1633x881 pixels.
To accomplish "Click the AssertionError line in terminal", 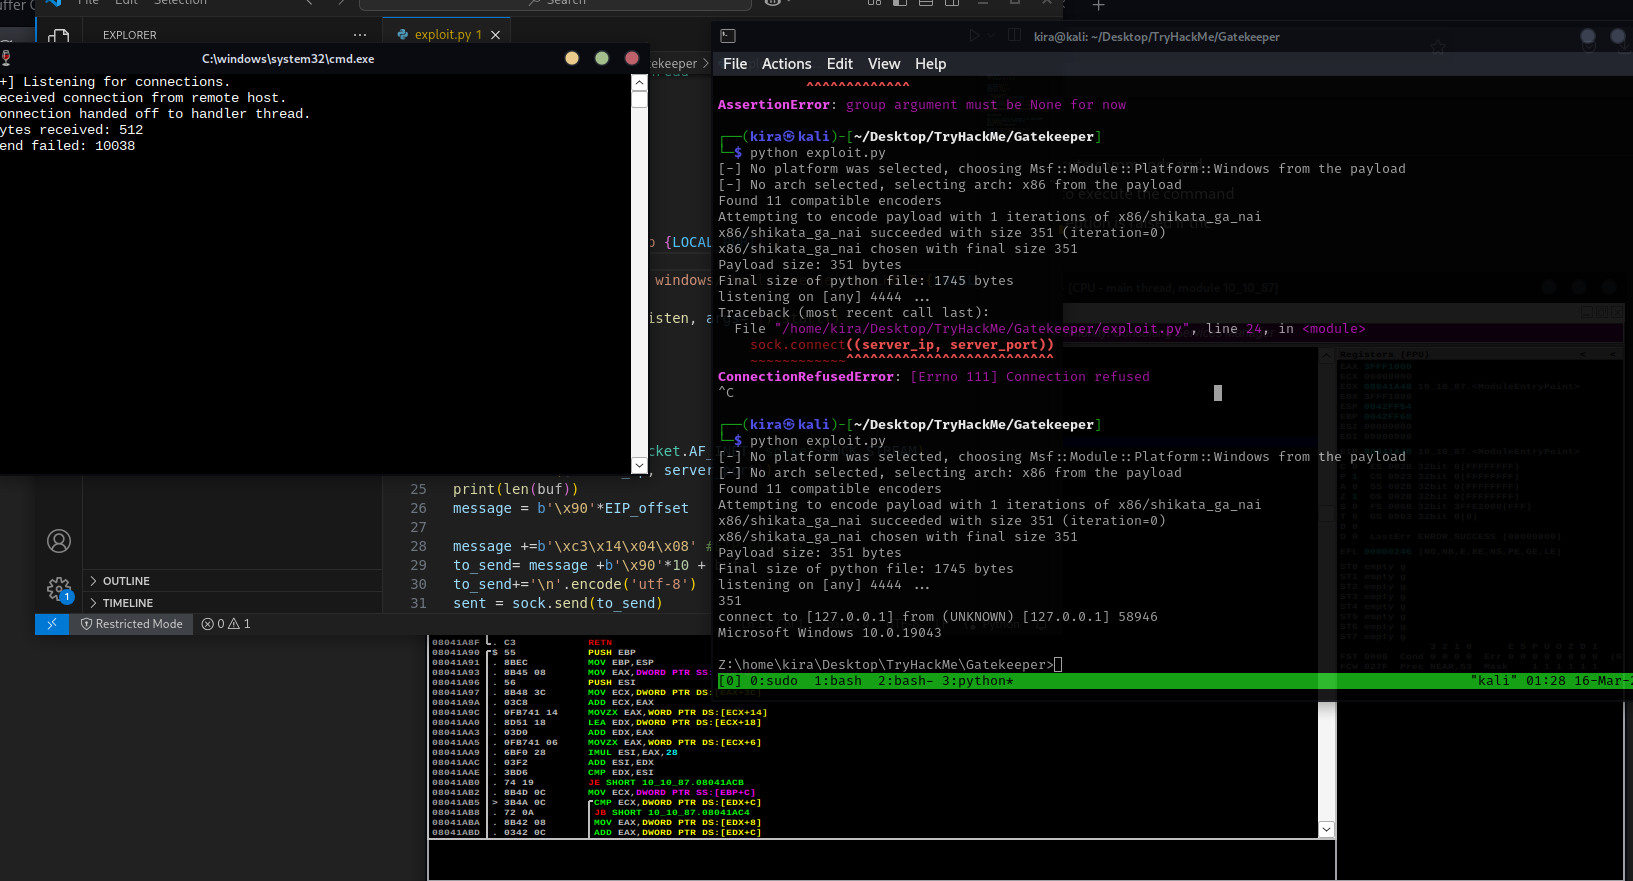I will [x=922, y=105].
